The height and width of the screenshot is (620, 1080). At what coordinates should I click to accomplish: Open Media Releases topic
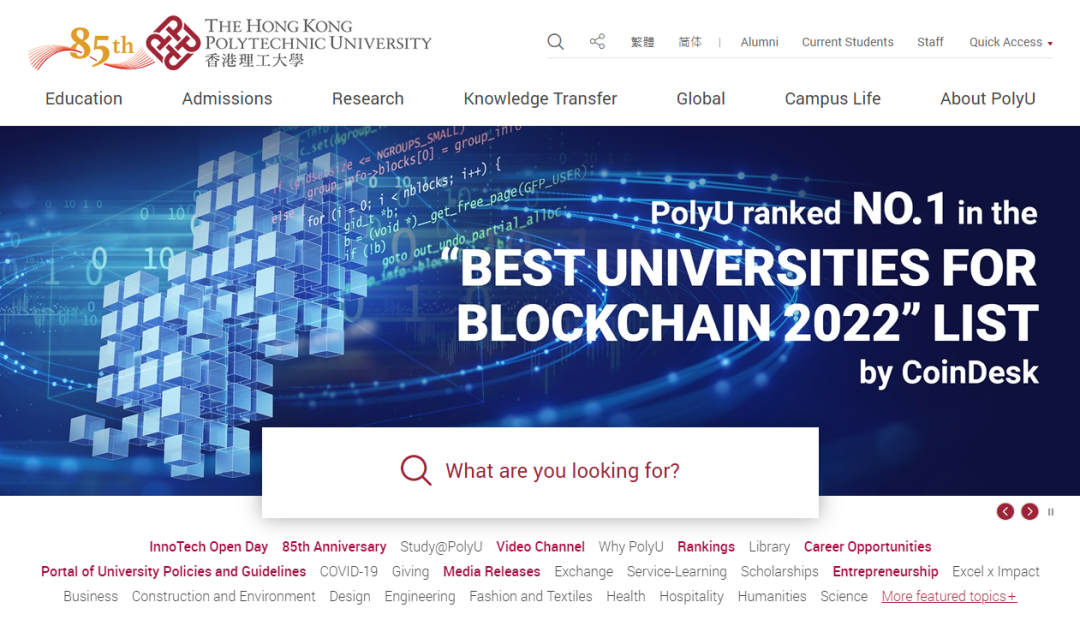(491, 572)
